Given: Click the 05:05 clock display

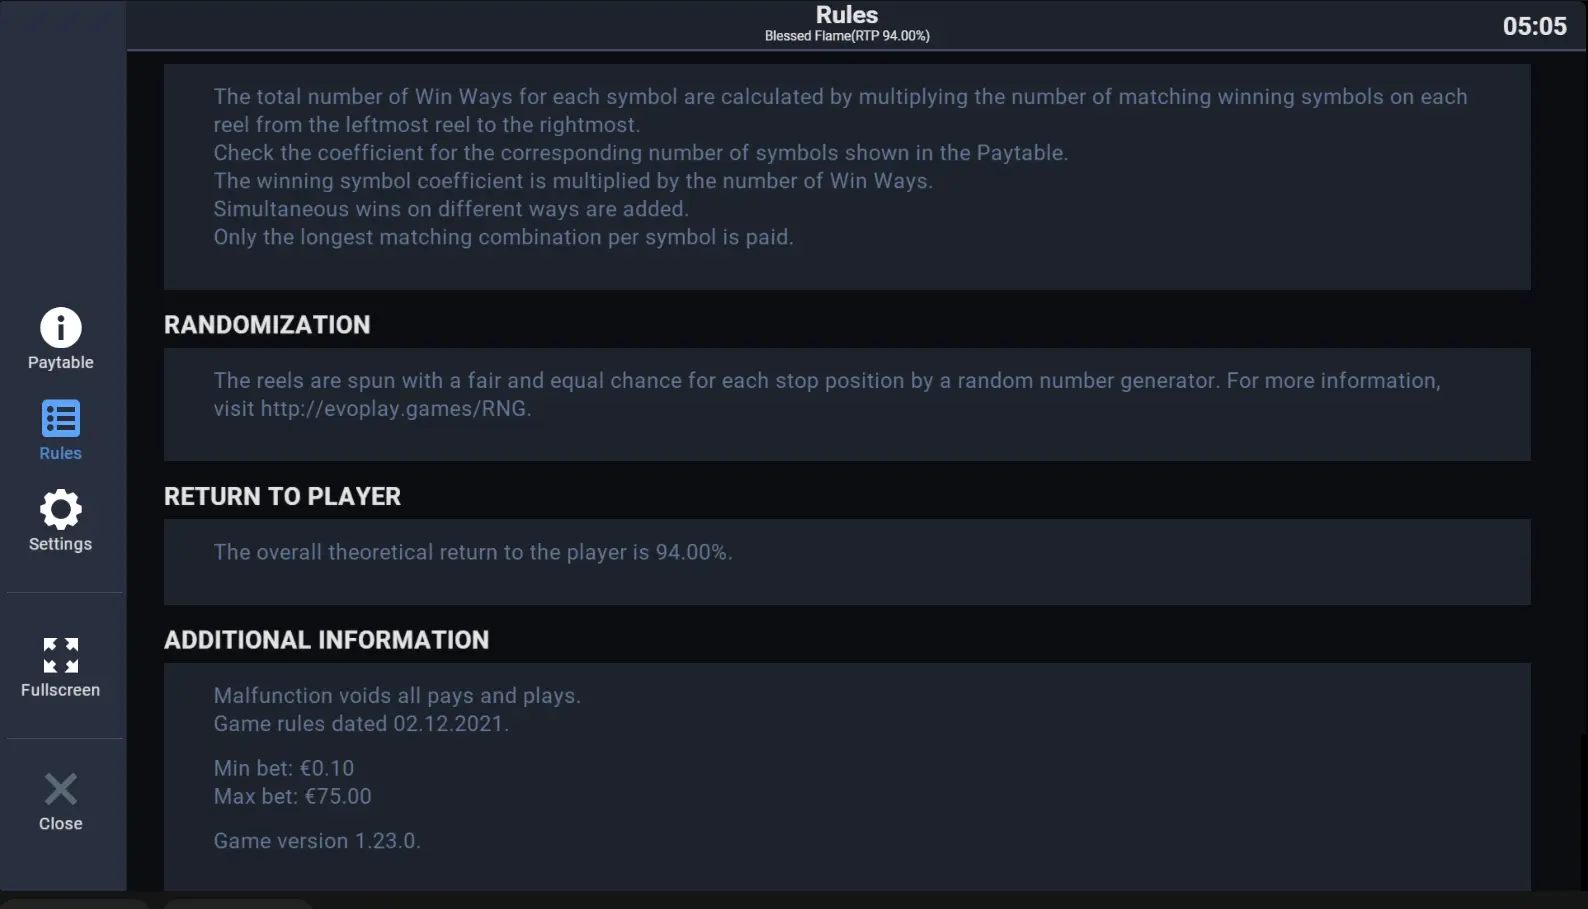Looking at the screenshot, I should 1535,26.
